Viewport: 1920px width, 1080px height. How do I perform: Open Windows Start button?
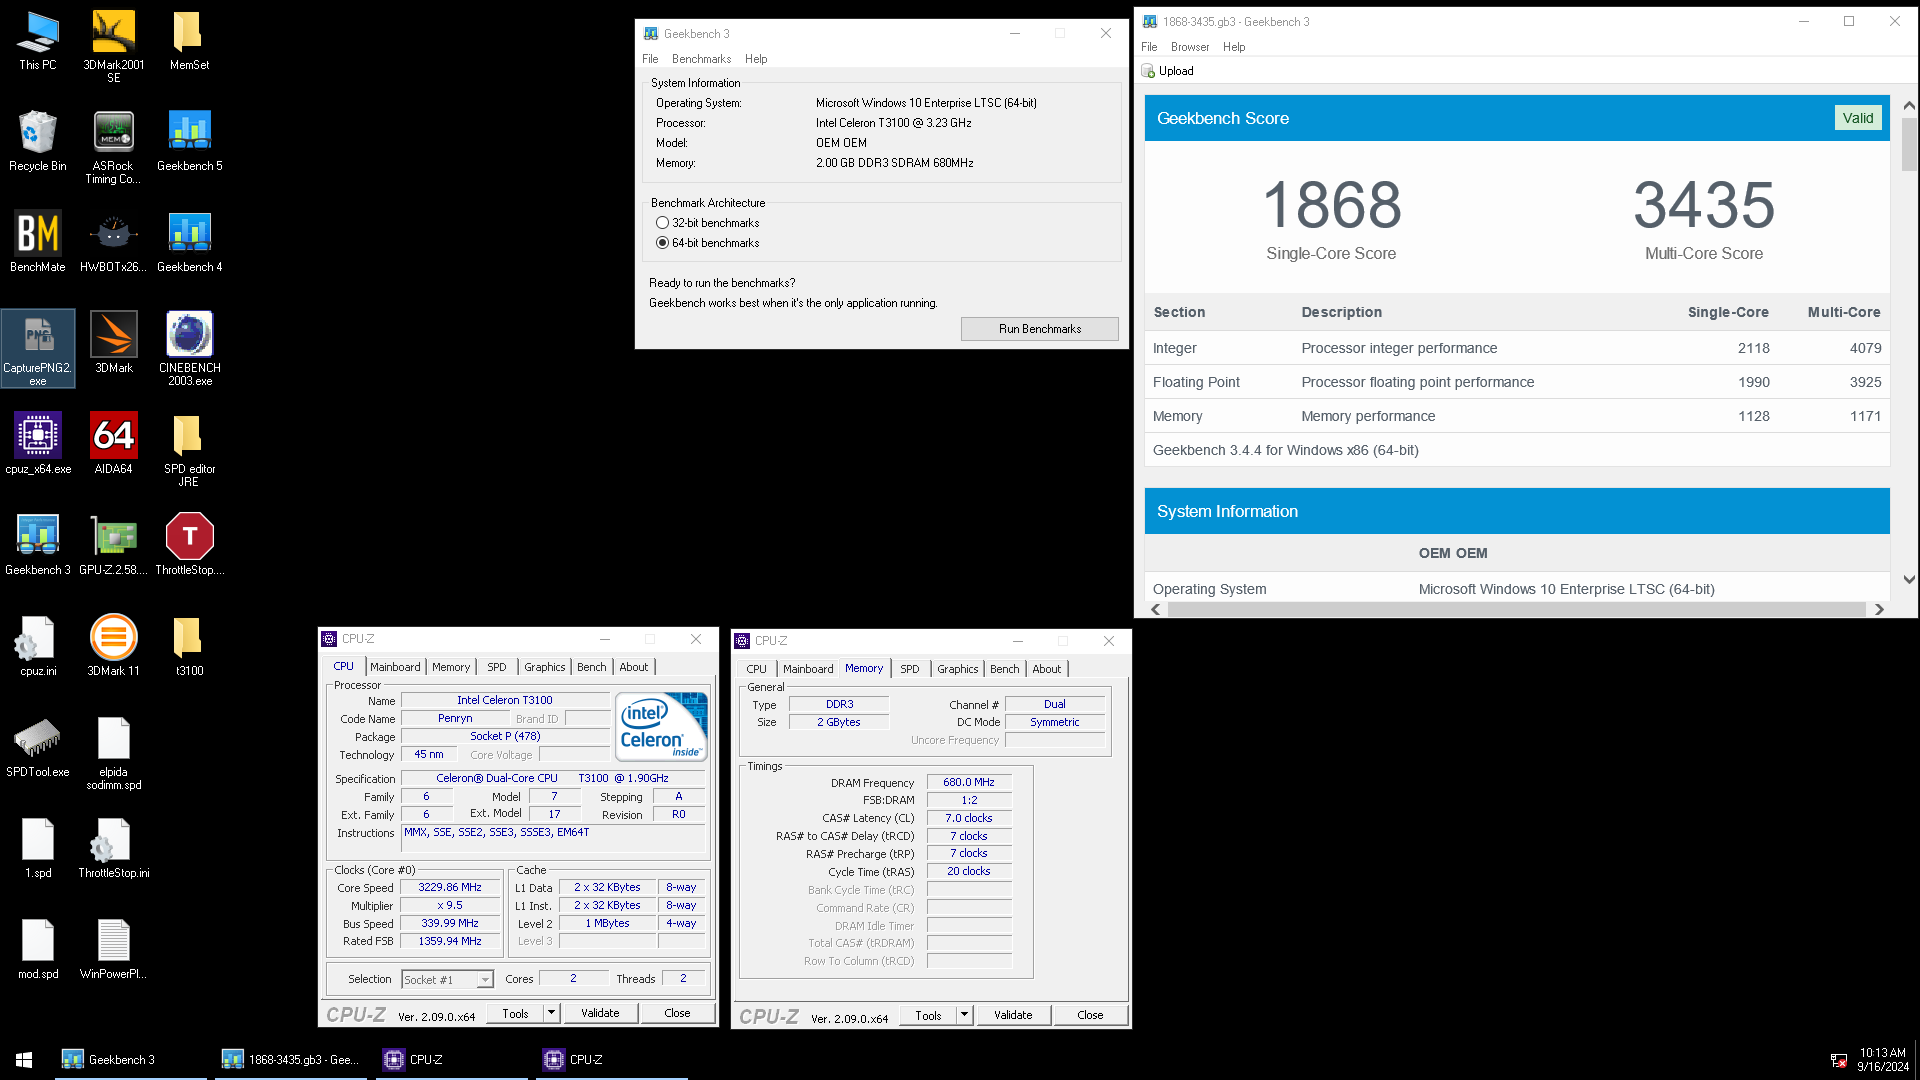[24, 1059]
